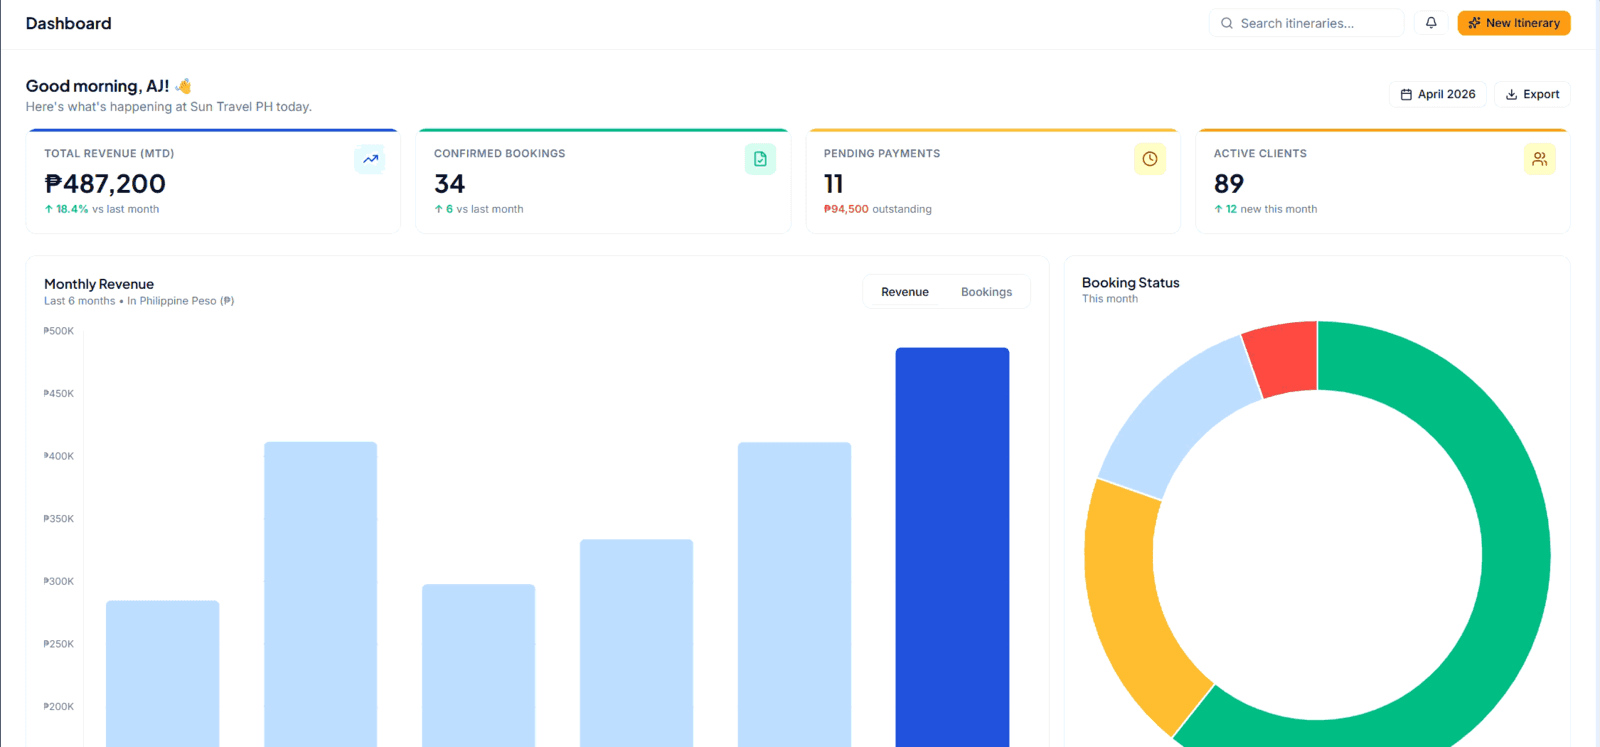Click the 89 active clients value
Viewport: 1600px width, 747px height.
(x=1229, y=184)
